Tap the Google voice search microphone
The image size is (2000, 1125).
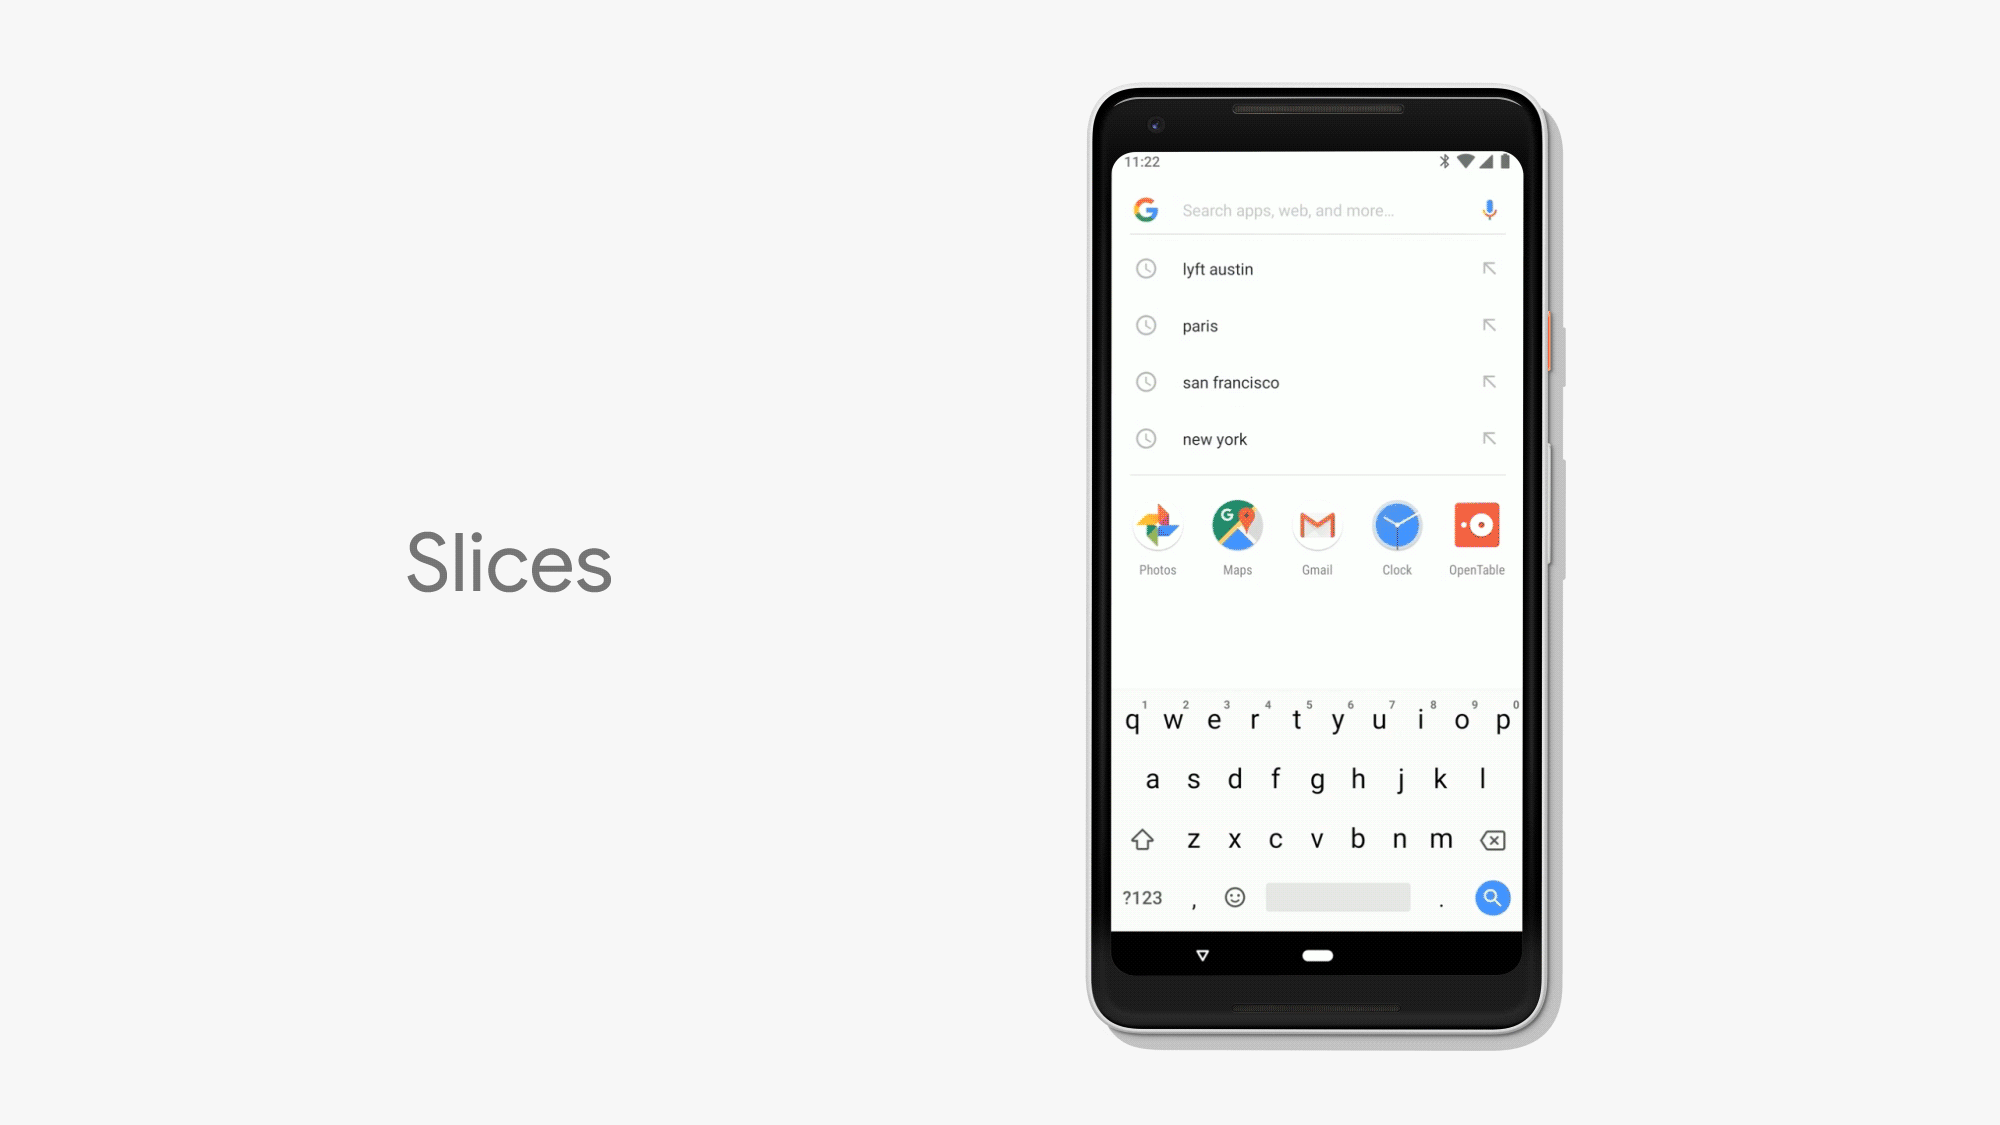pos(1489,210)
